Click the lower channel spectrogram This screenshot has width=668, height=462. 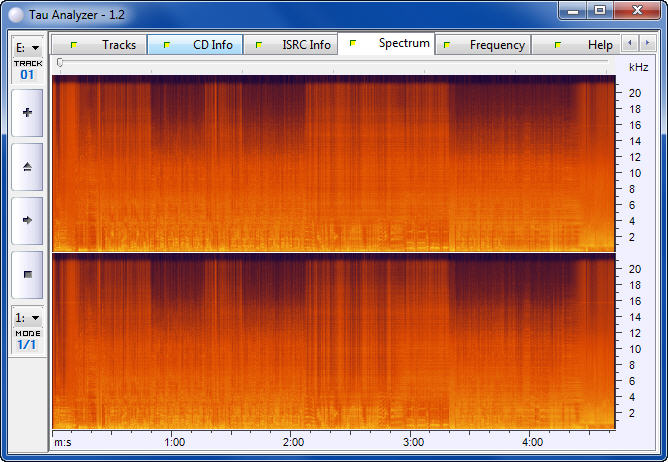coord(333,341)
